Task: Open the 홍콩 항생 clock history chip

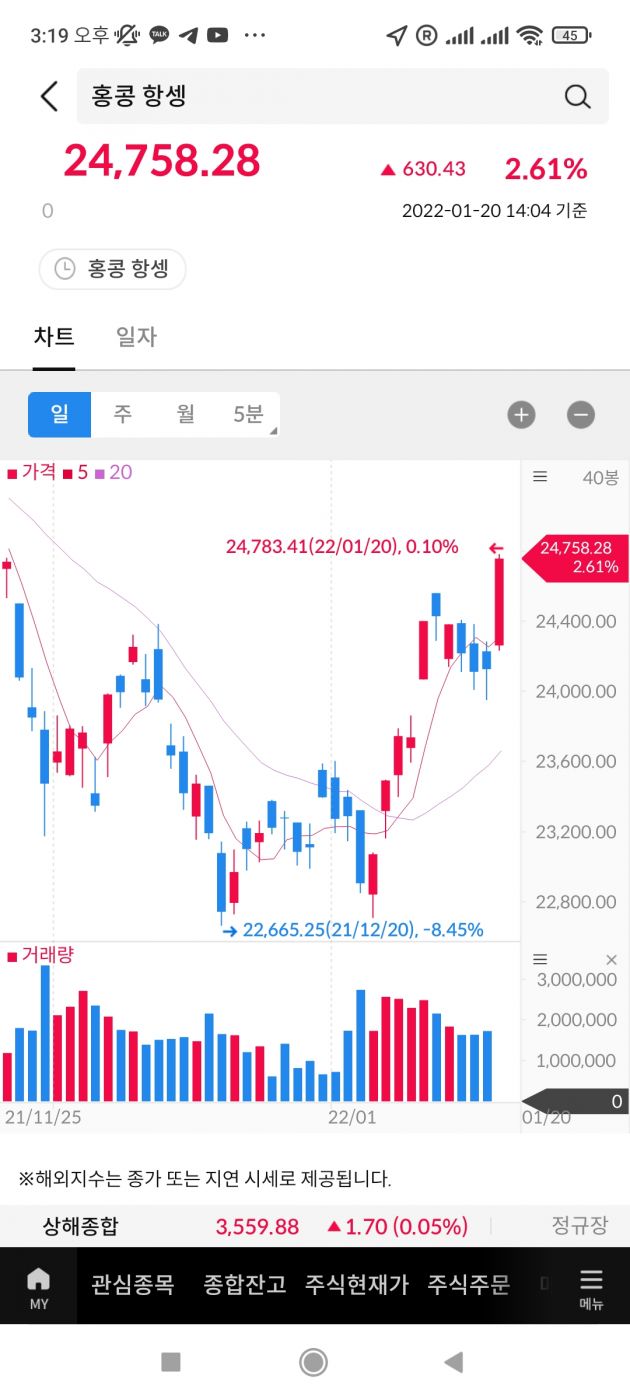Action: click(112, 269)
